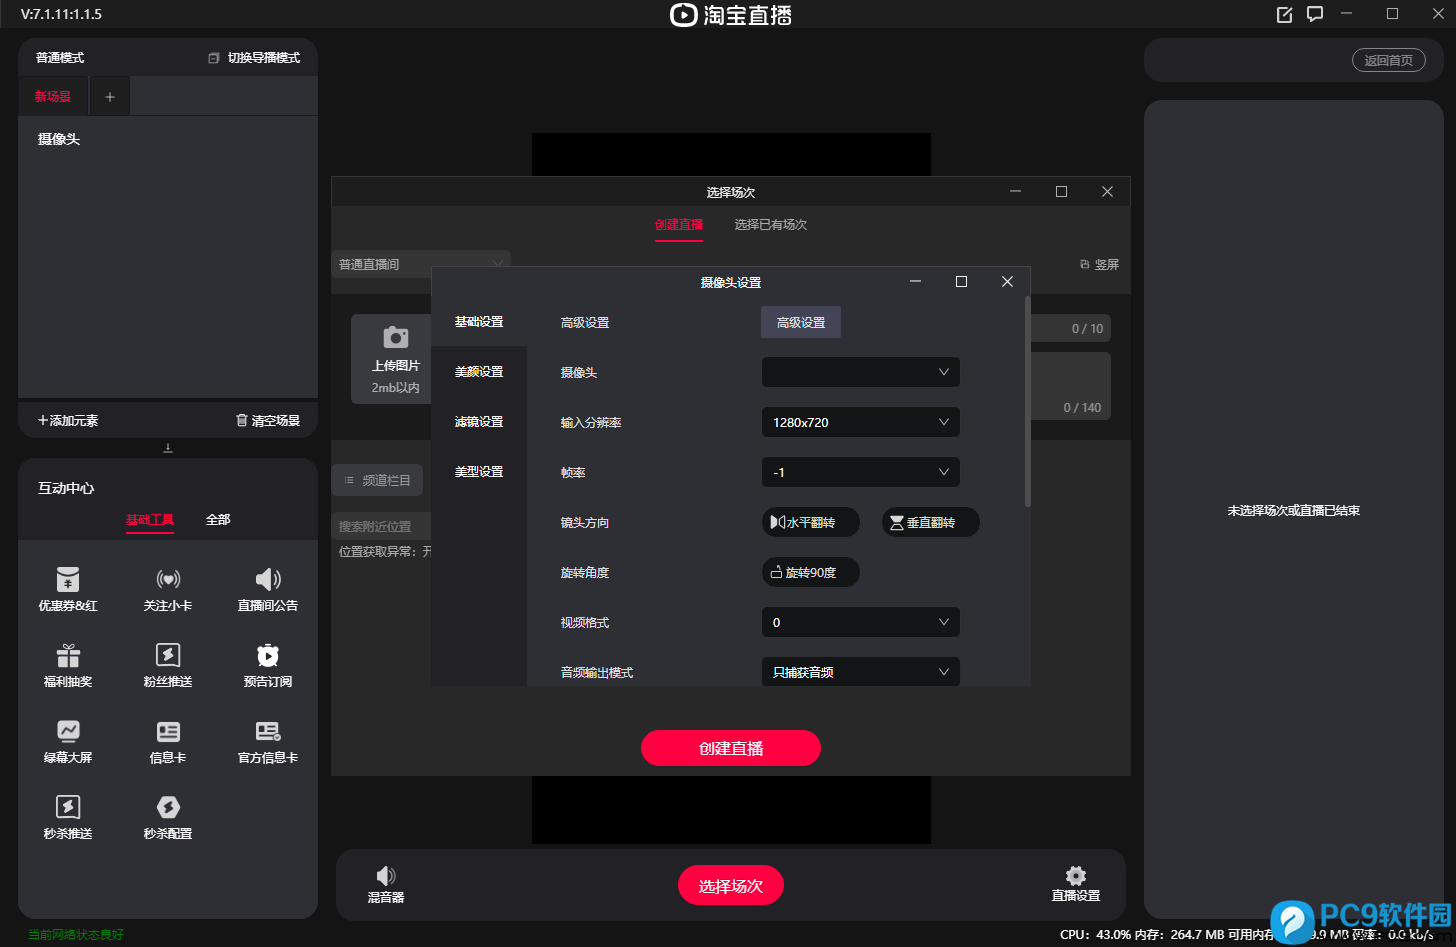Minimize the 选择场次 window
This screenshot has height=947, width=1456.
pos(1015,192)
